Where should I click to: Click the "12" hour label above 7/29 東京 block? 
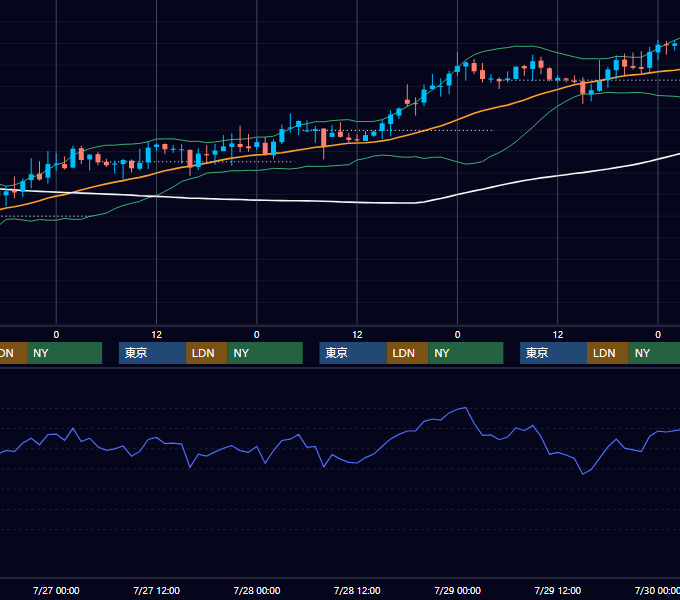pyautogui.click(x=558, y=335)
